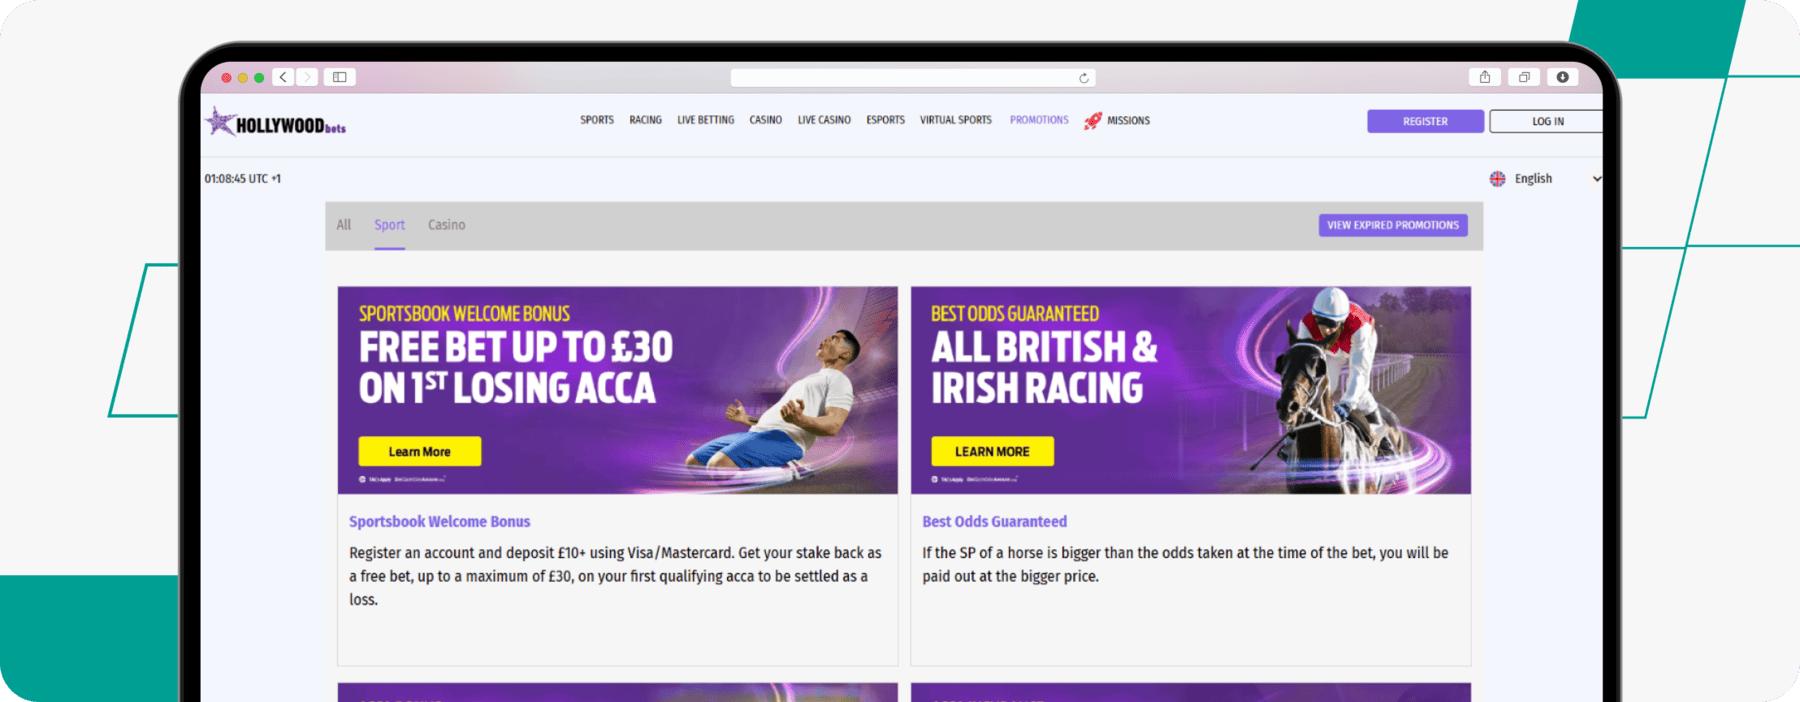Open the Sports menu item
The height and width of the screenshot is (702, 1800).
pyautogui.click(x=597, y=120)
